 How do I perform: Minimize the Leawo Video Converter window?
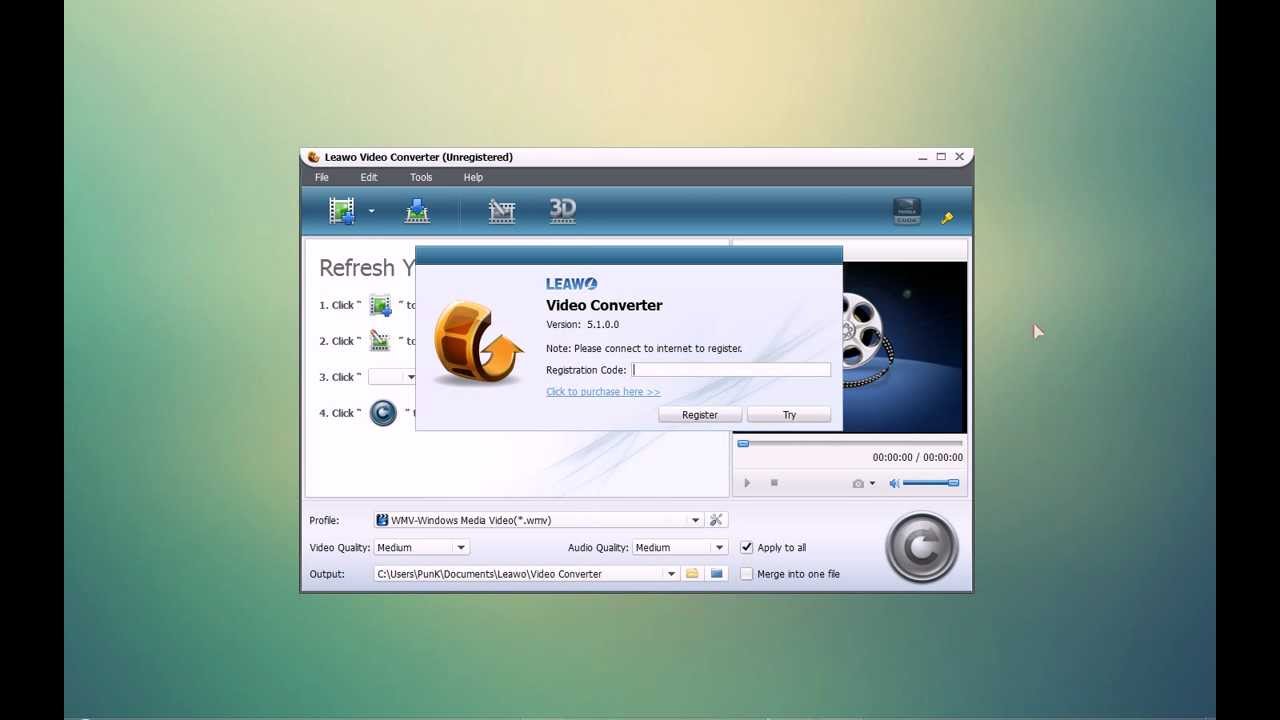(x=922, y=157)
